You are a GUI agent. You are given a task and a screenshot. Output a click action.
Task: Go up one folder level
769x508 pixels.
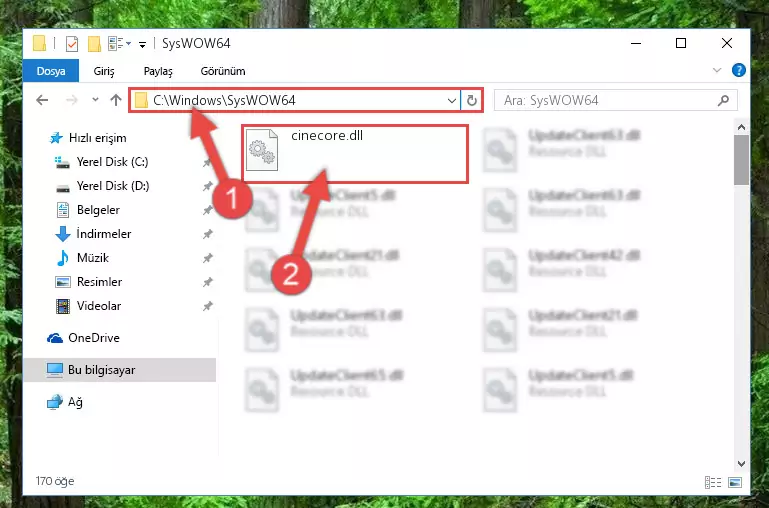point(116,101)
